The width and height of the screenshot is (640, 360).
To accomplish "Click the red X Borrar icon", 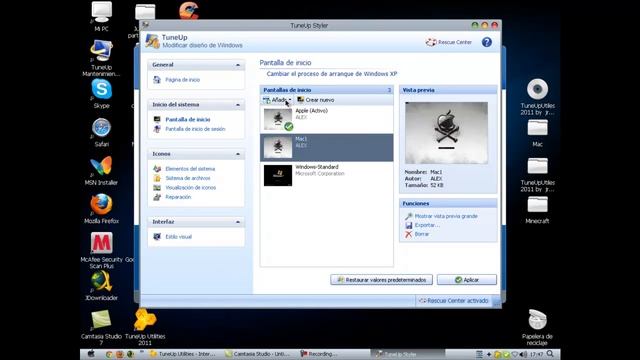I will coord(409,234).
